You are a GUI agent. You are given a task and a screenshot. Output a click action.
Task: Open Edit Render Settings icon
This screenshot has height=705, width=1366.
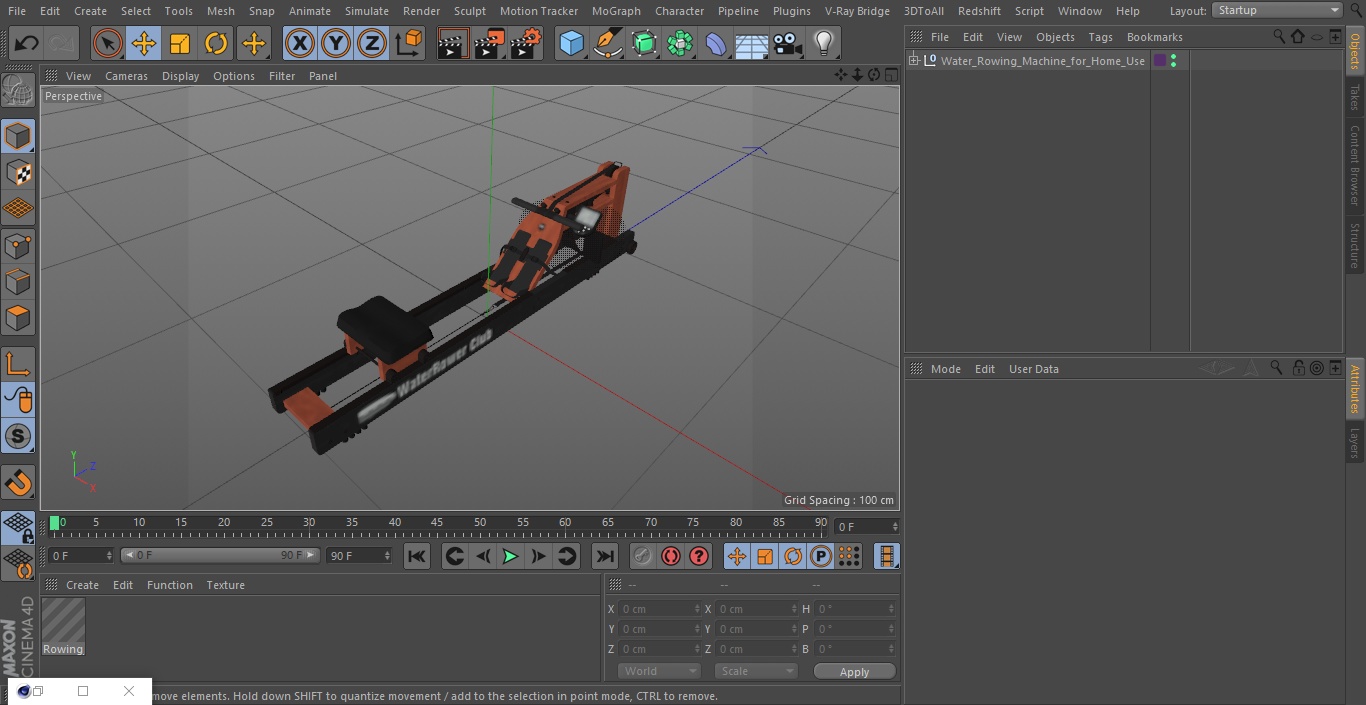pyautogui.click(x=526, y=43)
